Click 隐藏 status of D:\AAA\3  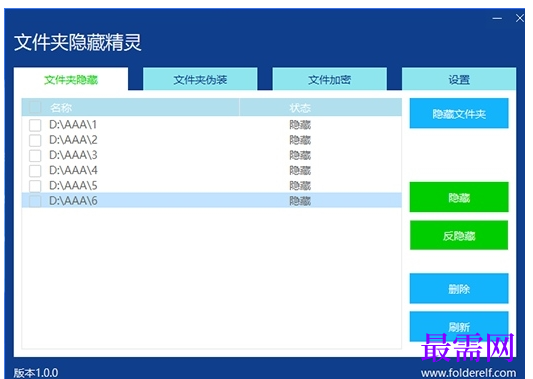click(300, 155)
